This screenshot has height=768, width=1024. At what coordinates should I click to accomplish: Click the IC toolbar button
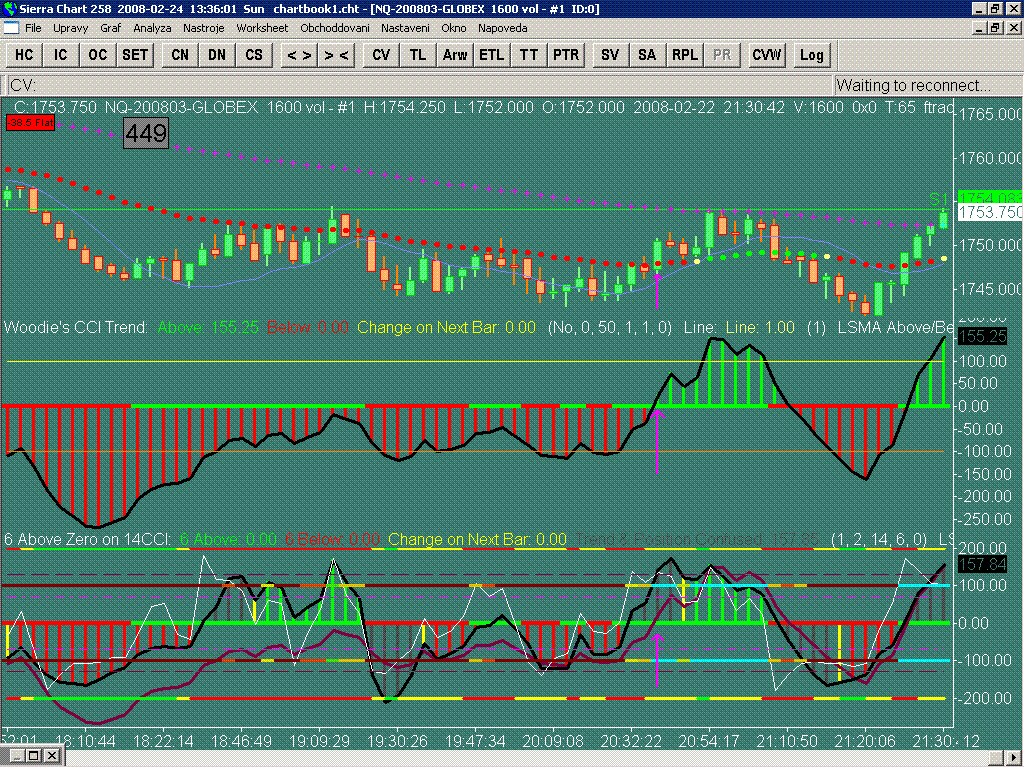point(61,55)
